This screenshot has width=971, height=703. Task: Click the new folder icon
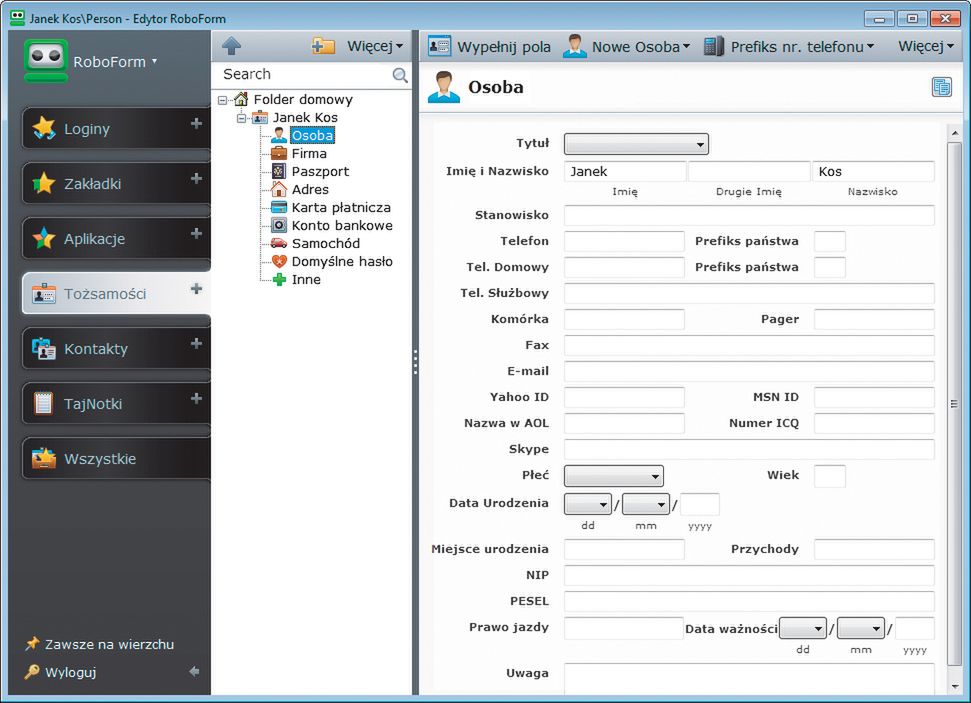coord(323,46)
